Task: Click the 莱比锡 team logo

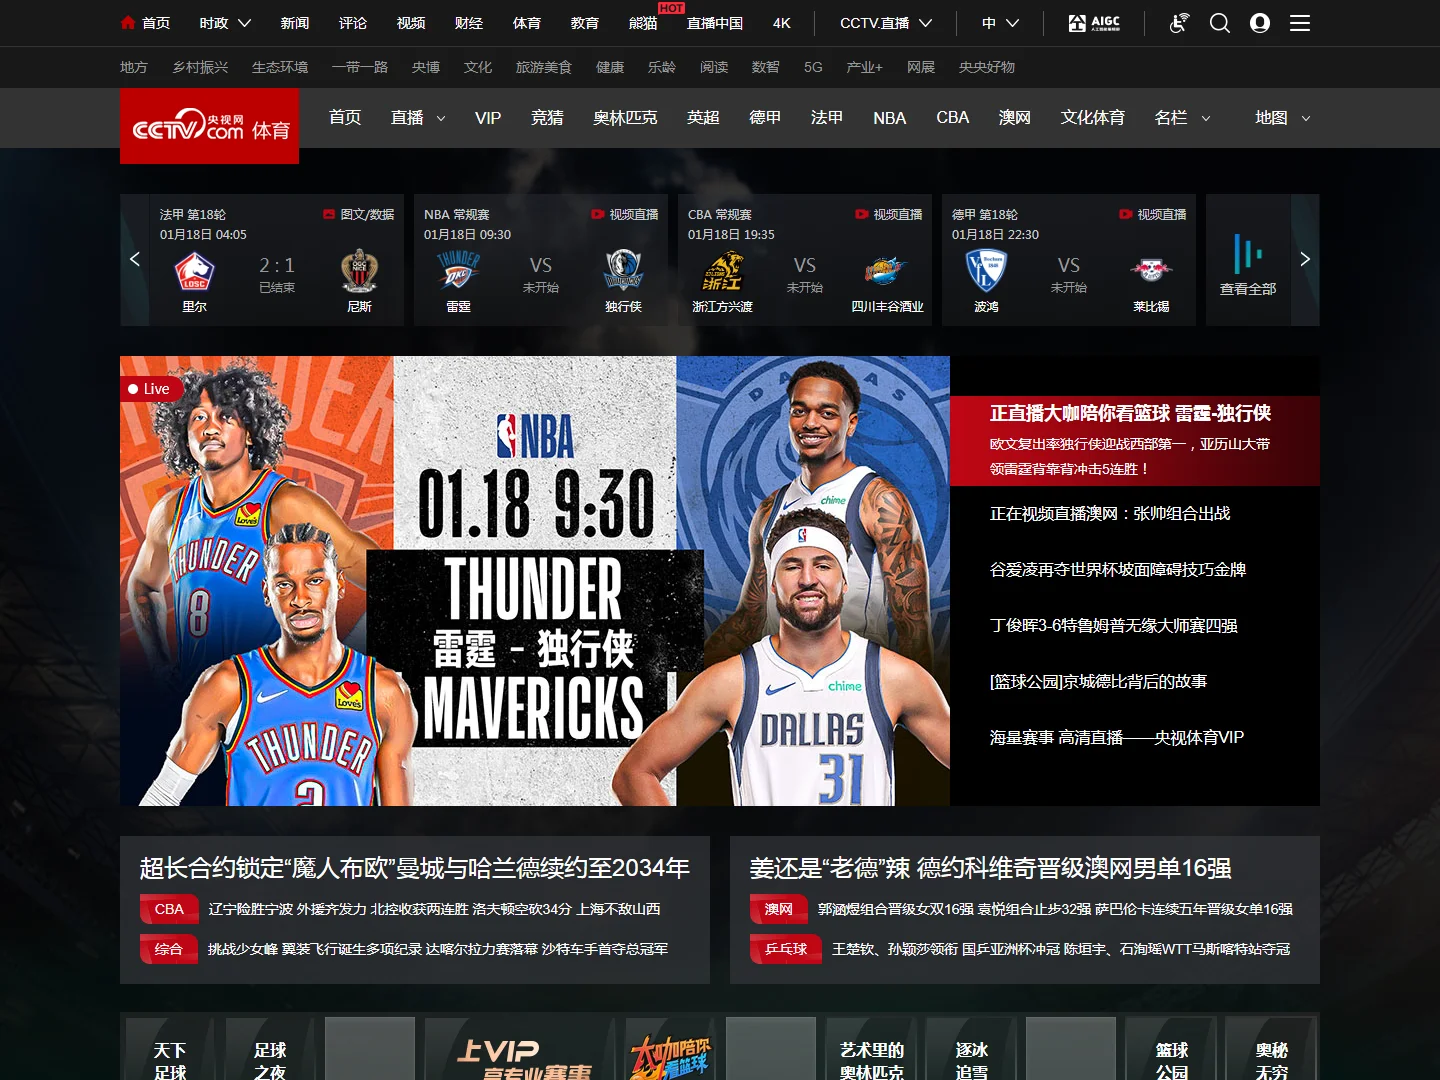Action: 1151,270
